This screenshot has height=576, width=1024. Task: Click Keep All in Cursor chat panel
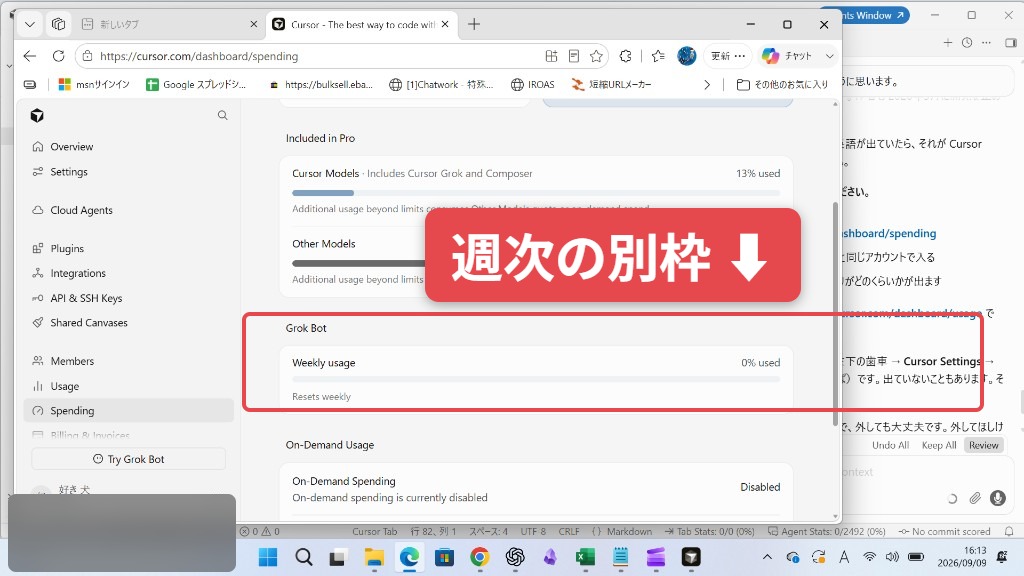938,445
